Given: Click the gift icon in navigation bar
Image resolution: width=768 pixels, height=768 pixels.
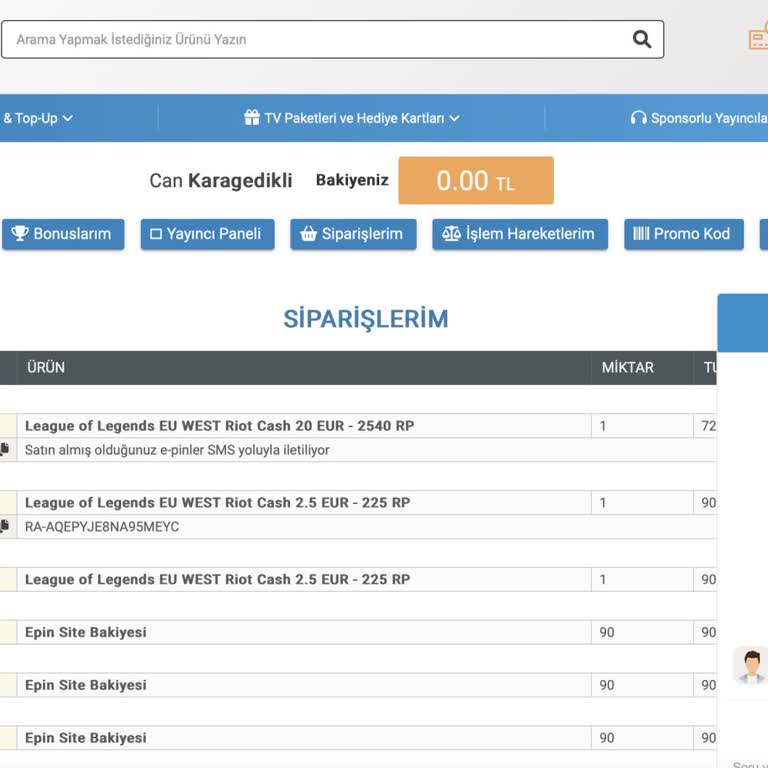Looking at the screenshot, I should [252, 118].
